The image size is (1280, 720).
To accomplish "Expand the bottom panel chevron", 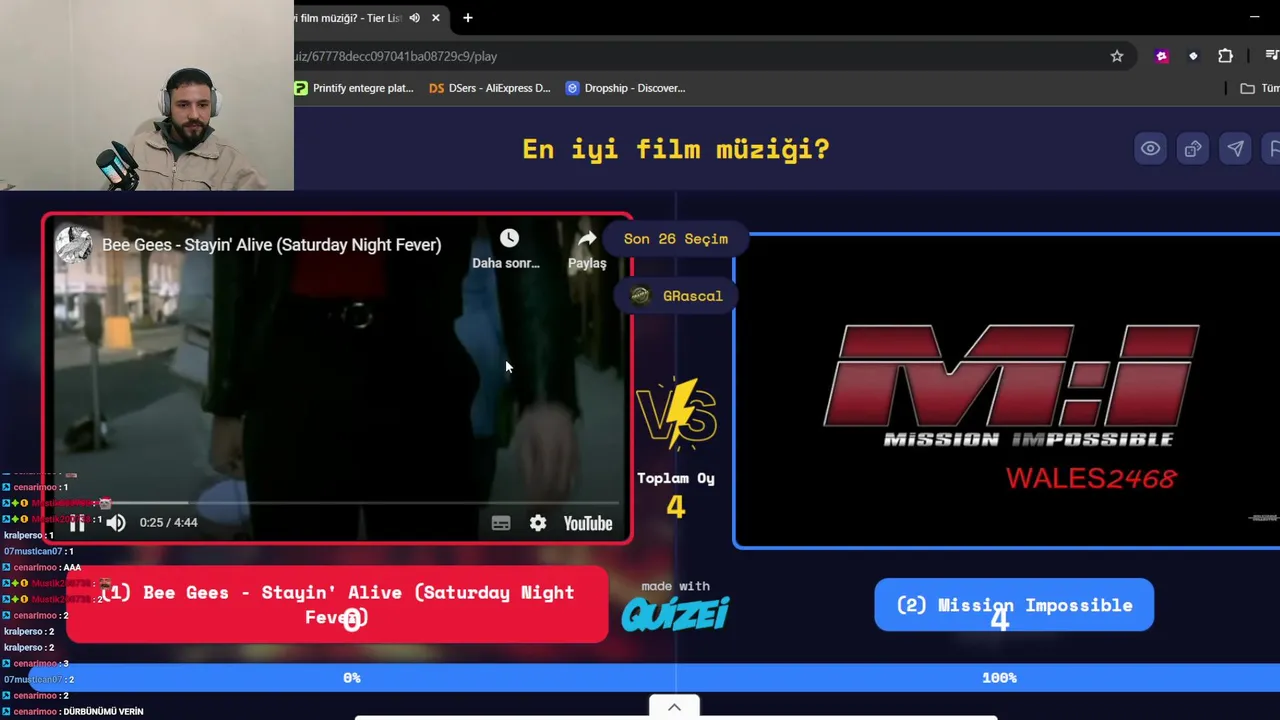I will tap(674, 707).
